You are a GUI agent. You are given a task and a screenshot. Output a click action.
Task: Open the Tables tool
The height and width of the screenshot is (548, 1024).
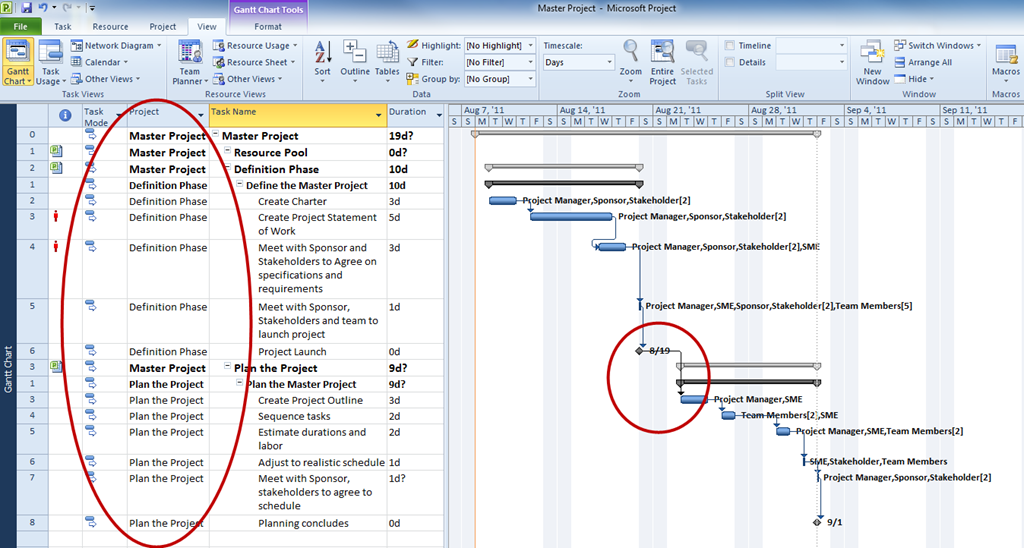click(x=387, y=62)
